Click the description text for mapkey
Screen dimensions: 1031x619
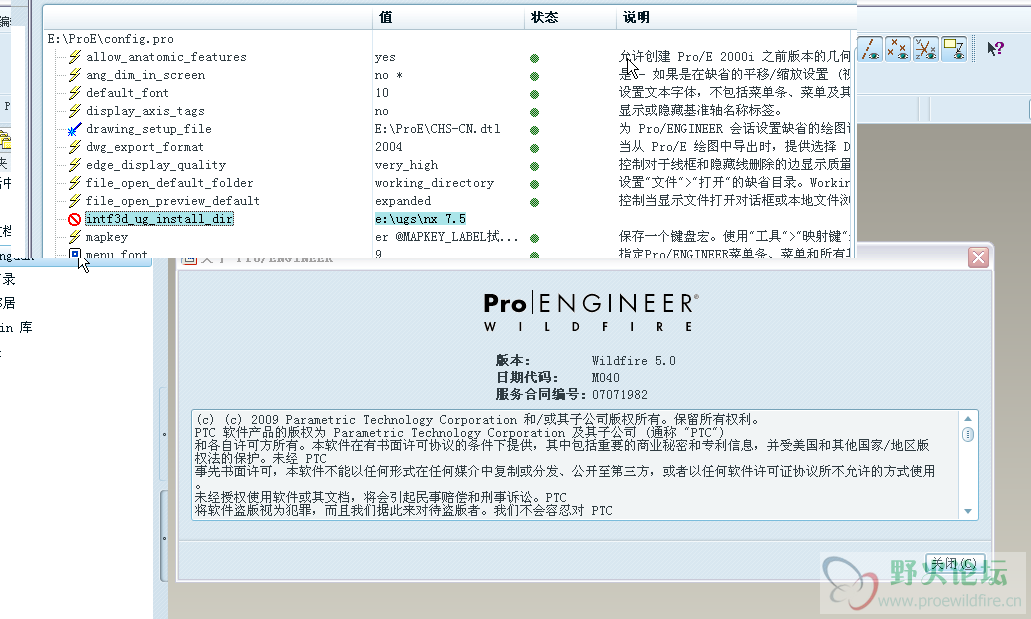(734, 236)
